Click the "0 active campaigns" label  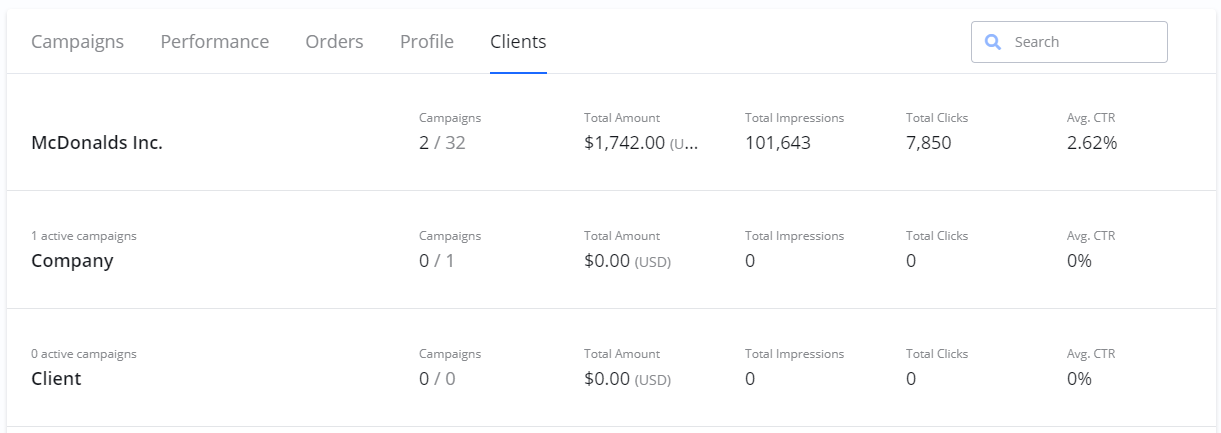click(84, 354)
